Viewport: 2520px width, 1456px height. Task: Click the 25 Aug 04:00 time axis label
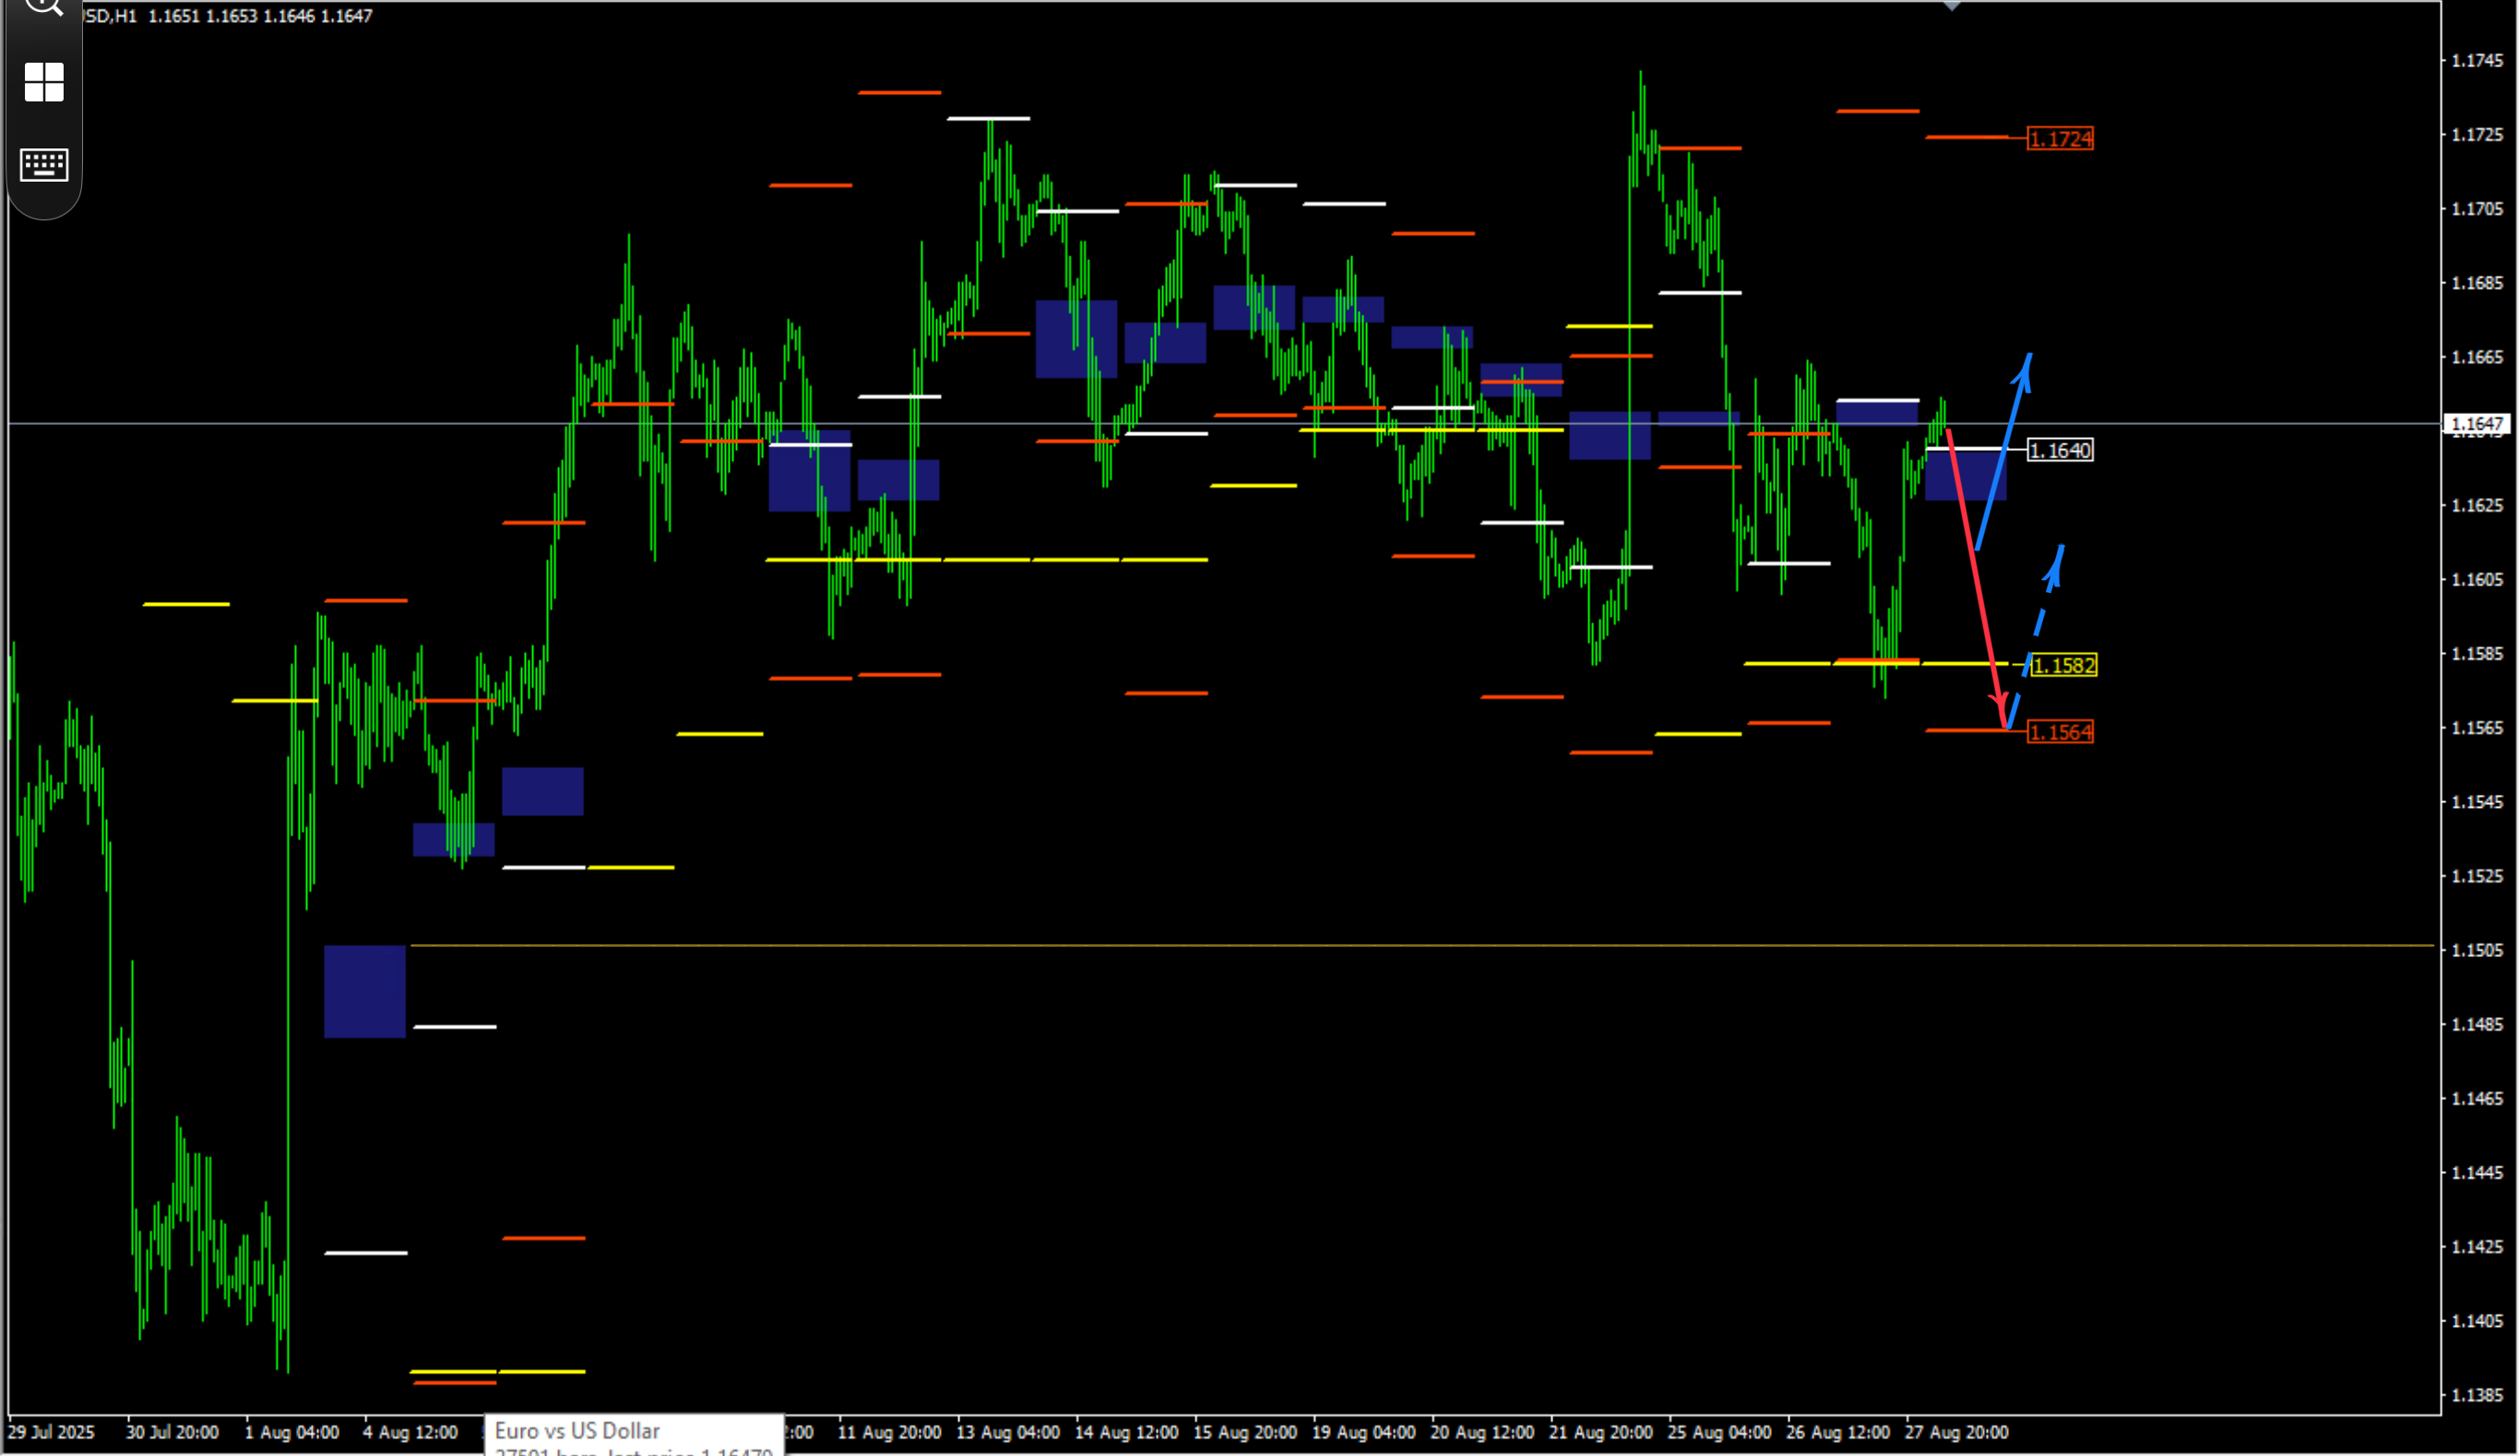coord(1720,1433)
